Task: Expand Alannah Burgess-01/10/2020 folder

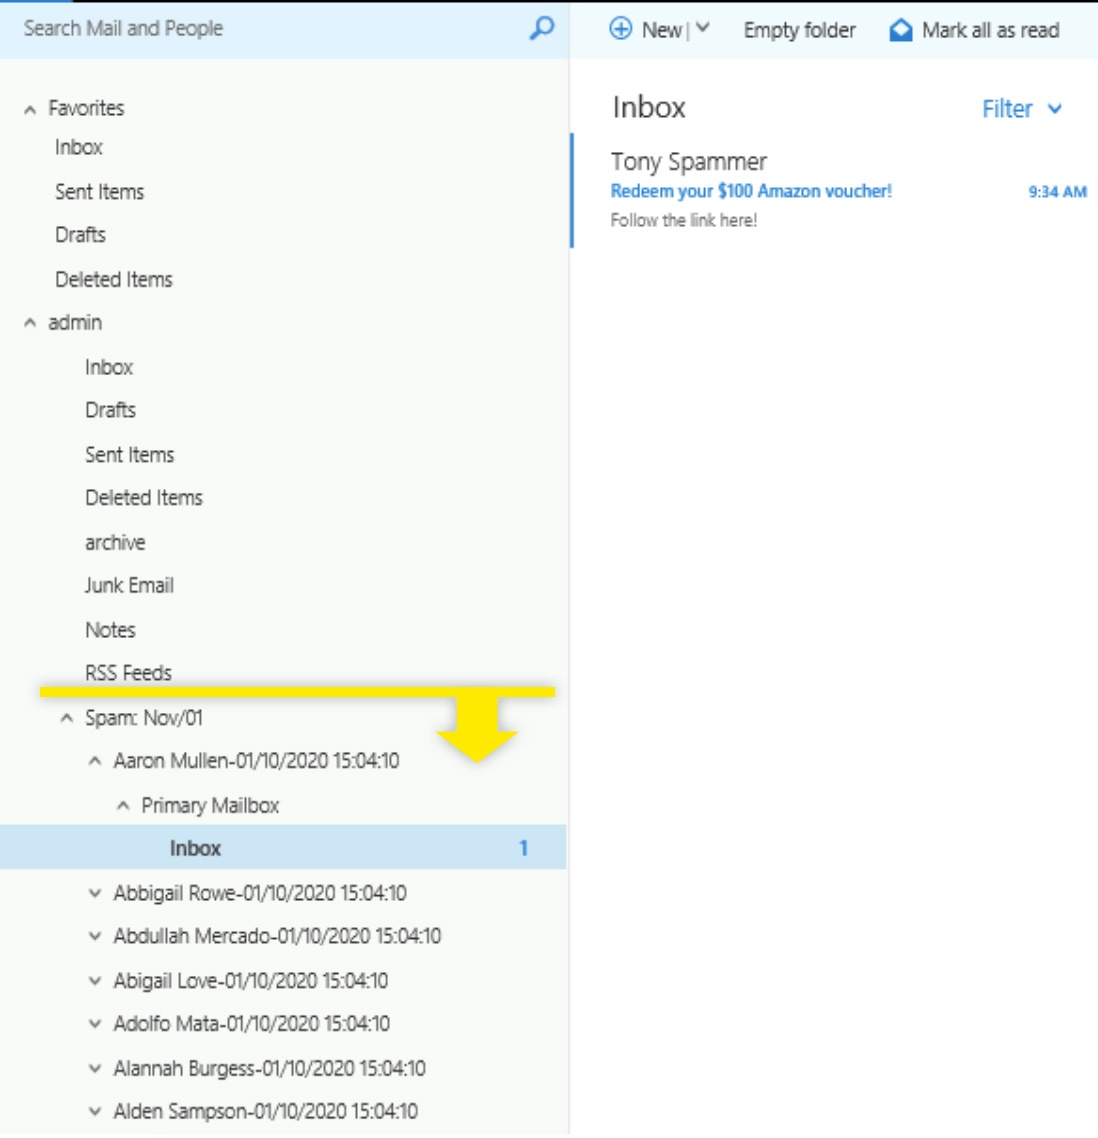Action: click(95, 1068)
